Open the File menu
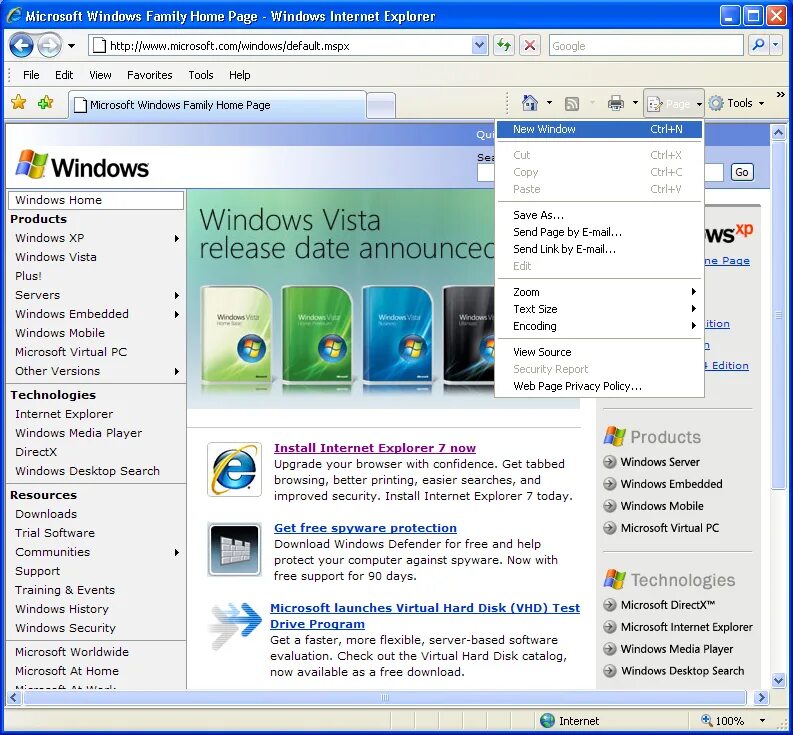Screen dimensions: 793x735 pos(31,75)
